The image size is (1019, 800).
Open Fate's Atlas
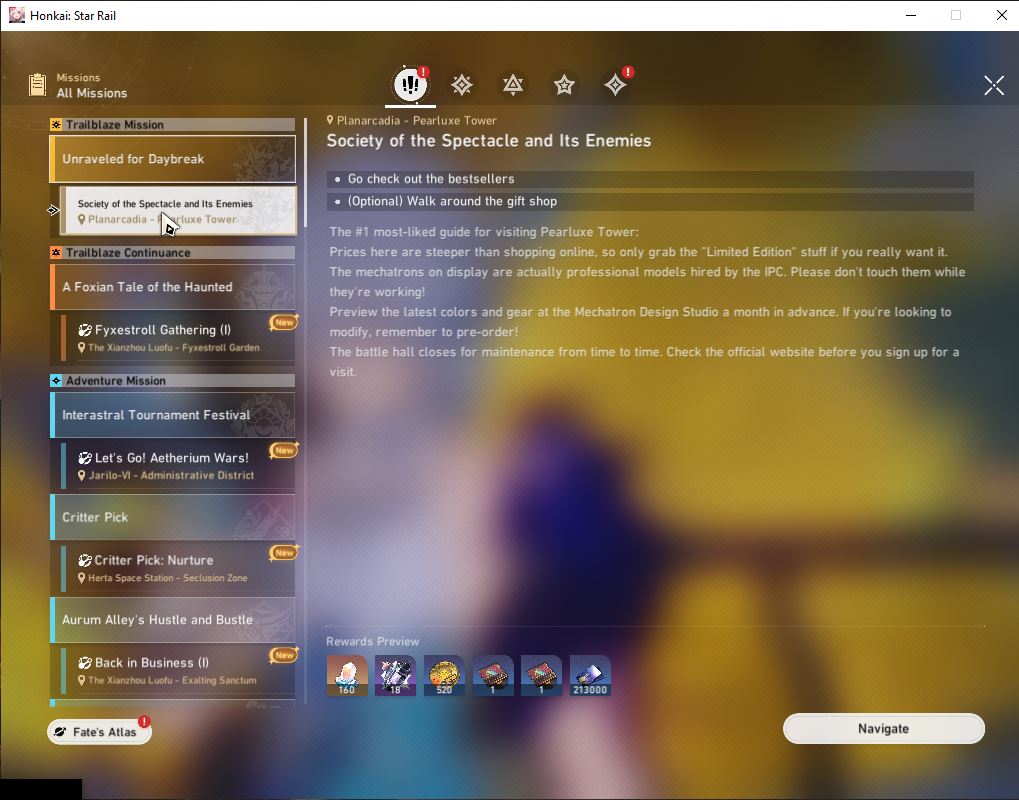[99, 732]
